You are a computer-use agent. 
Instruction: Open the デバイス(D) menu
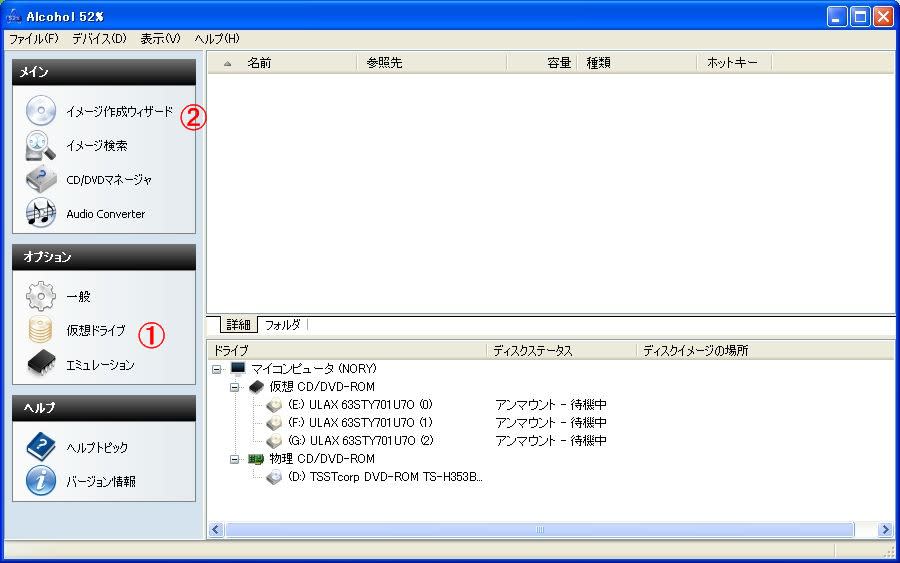tap(99, 39)
